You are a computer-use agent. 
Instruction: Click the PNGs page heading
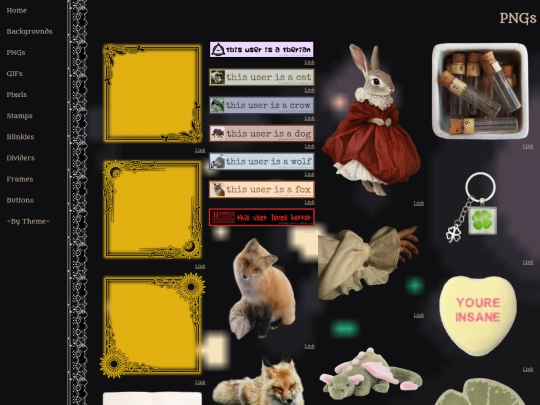click(518, 18)
